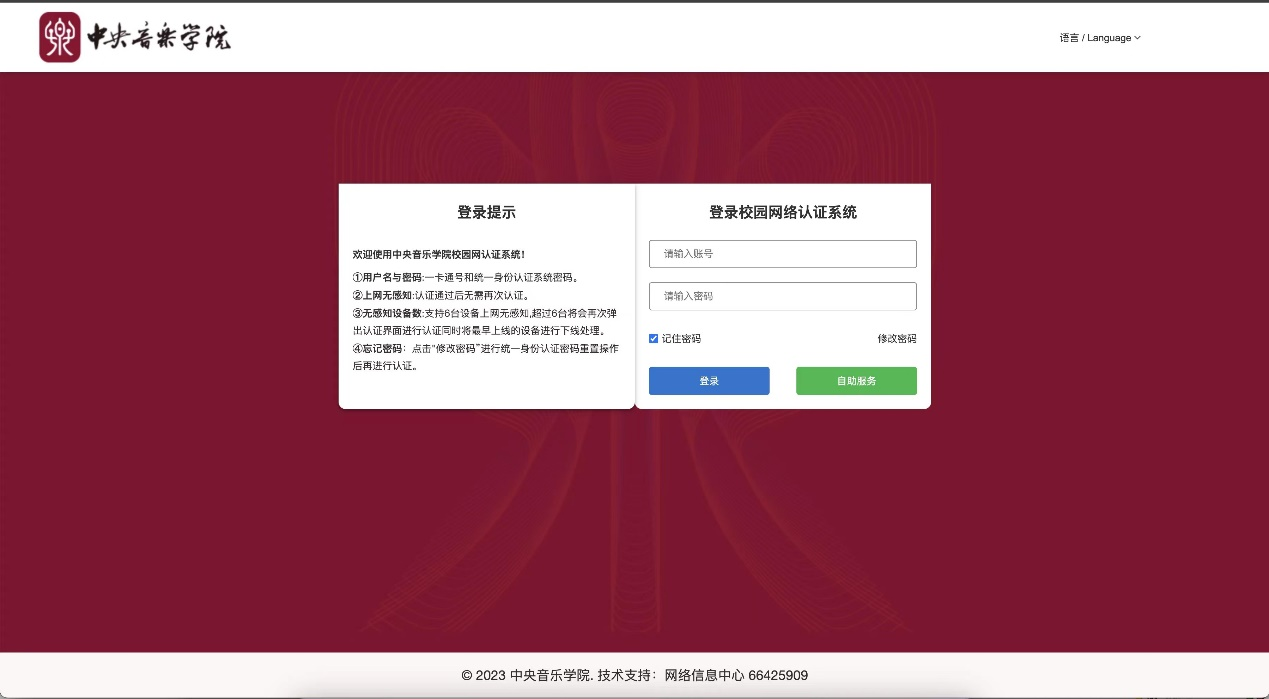
Task: Click hint ① about 用户名与密码
Action: (x=465, y=278)
